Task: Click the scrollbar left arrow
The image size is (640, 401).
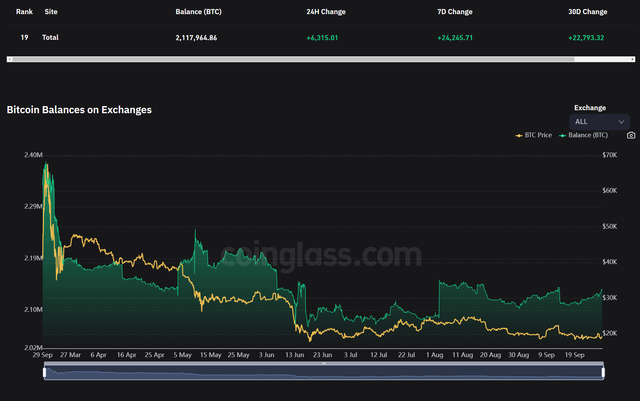Action: tap(9, 59)
